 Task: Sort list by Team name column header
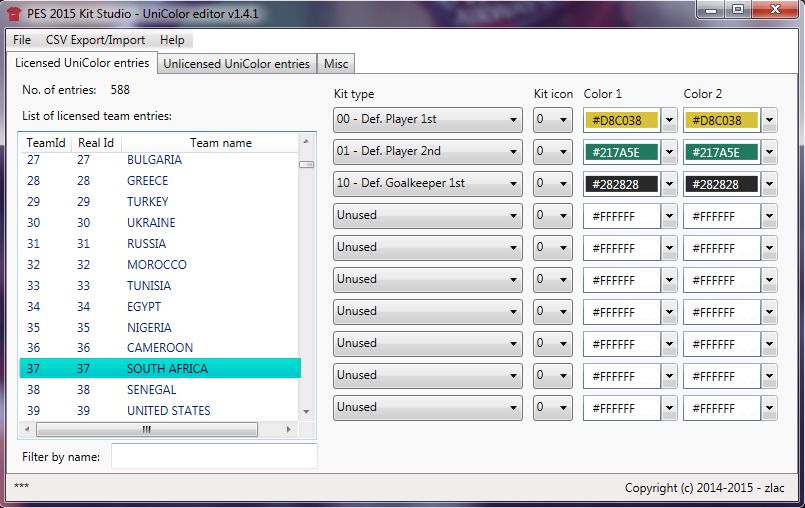click(220, 143)
